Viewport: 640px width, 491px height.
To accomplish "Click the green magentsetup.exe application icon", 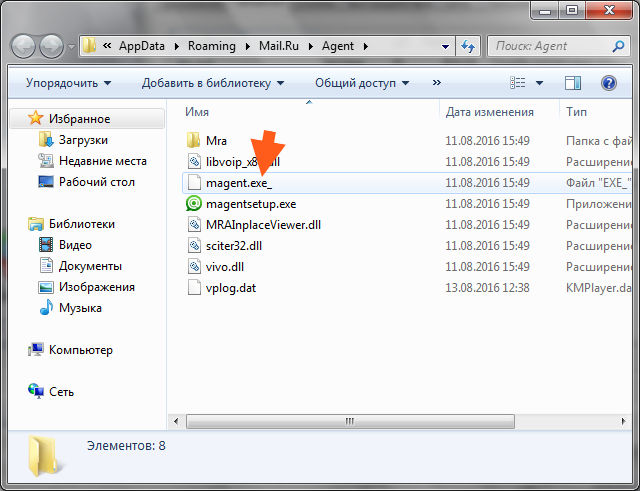I will coord(194,203).
